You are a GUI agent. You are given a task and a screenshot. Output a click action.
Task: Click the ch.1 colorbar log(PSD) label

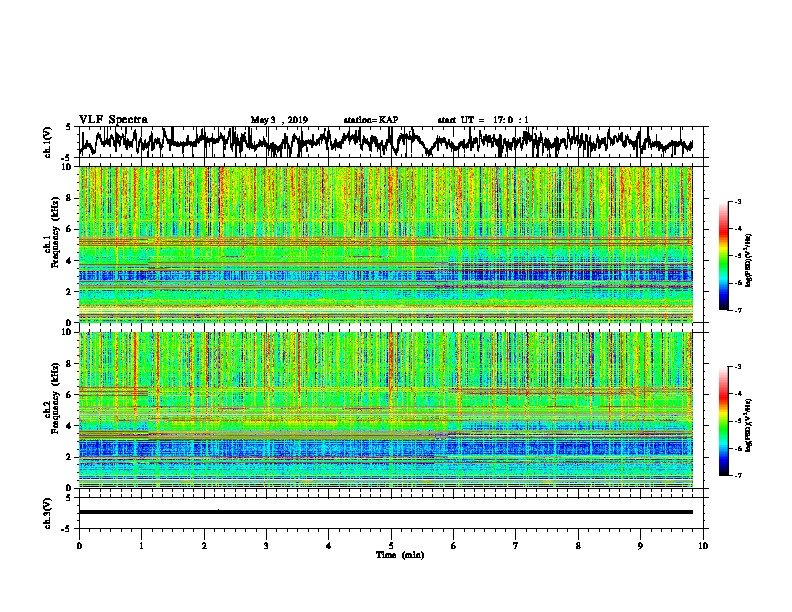(748, 260)
